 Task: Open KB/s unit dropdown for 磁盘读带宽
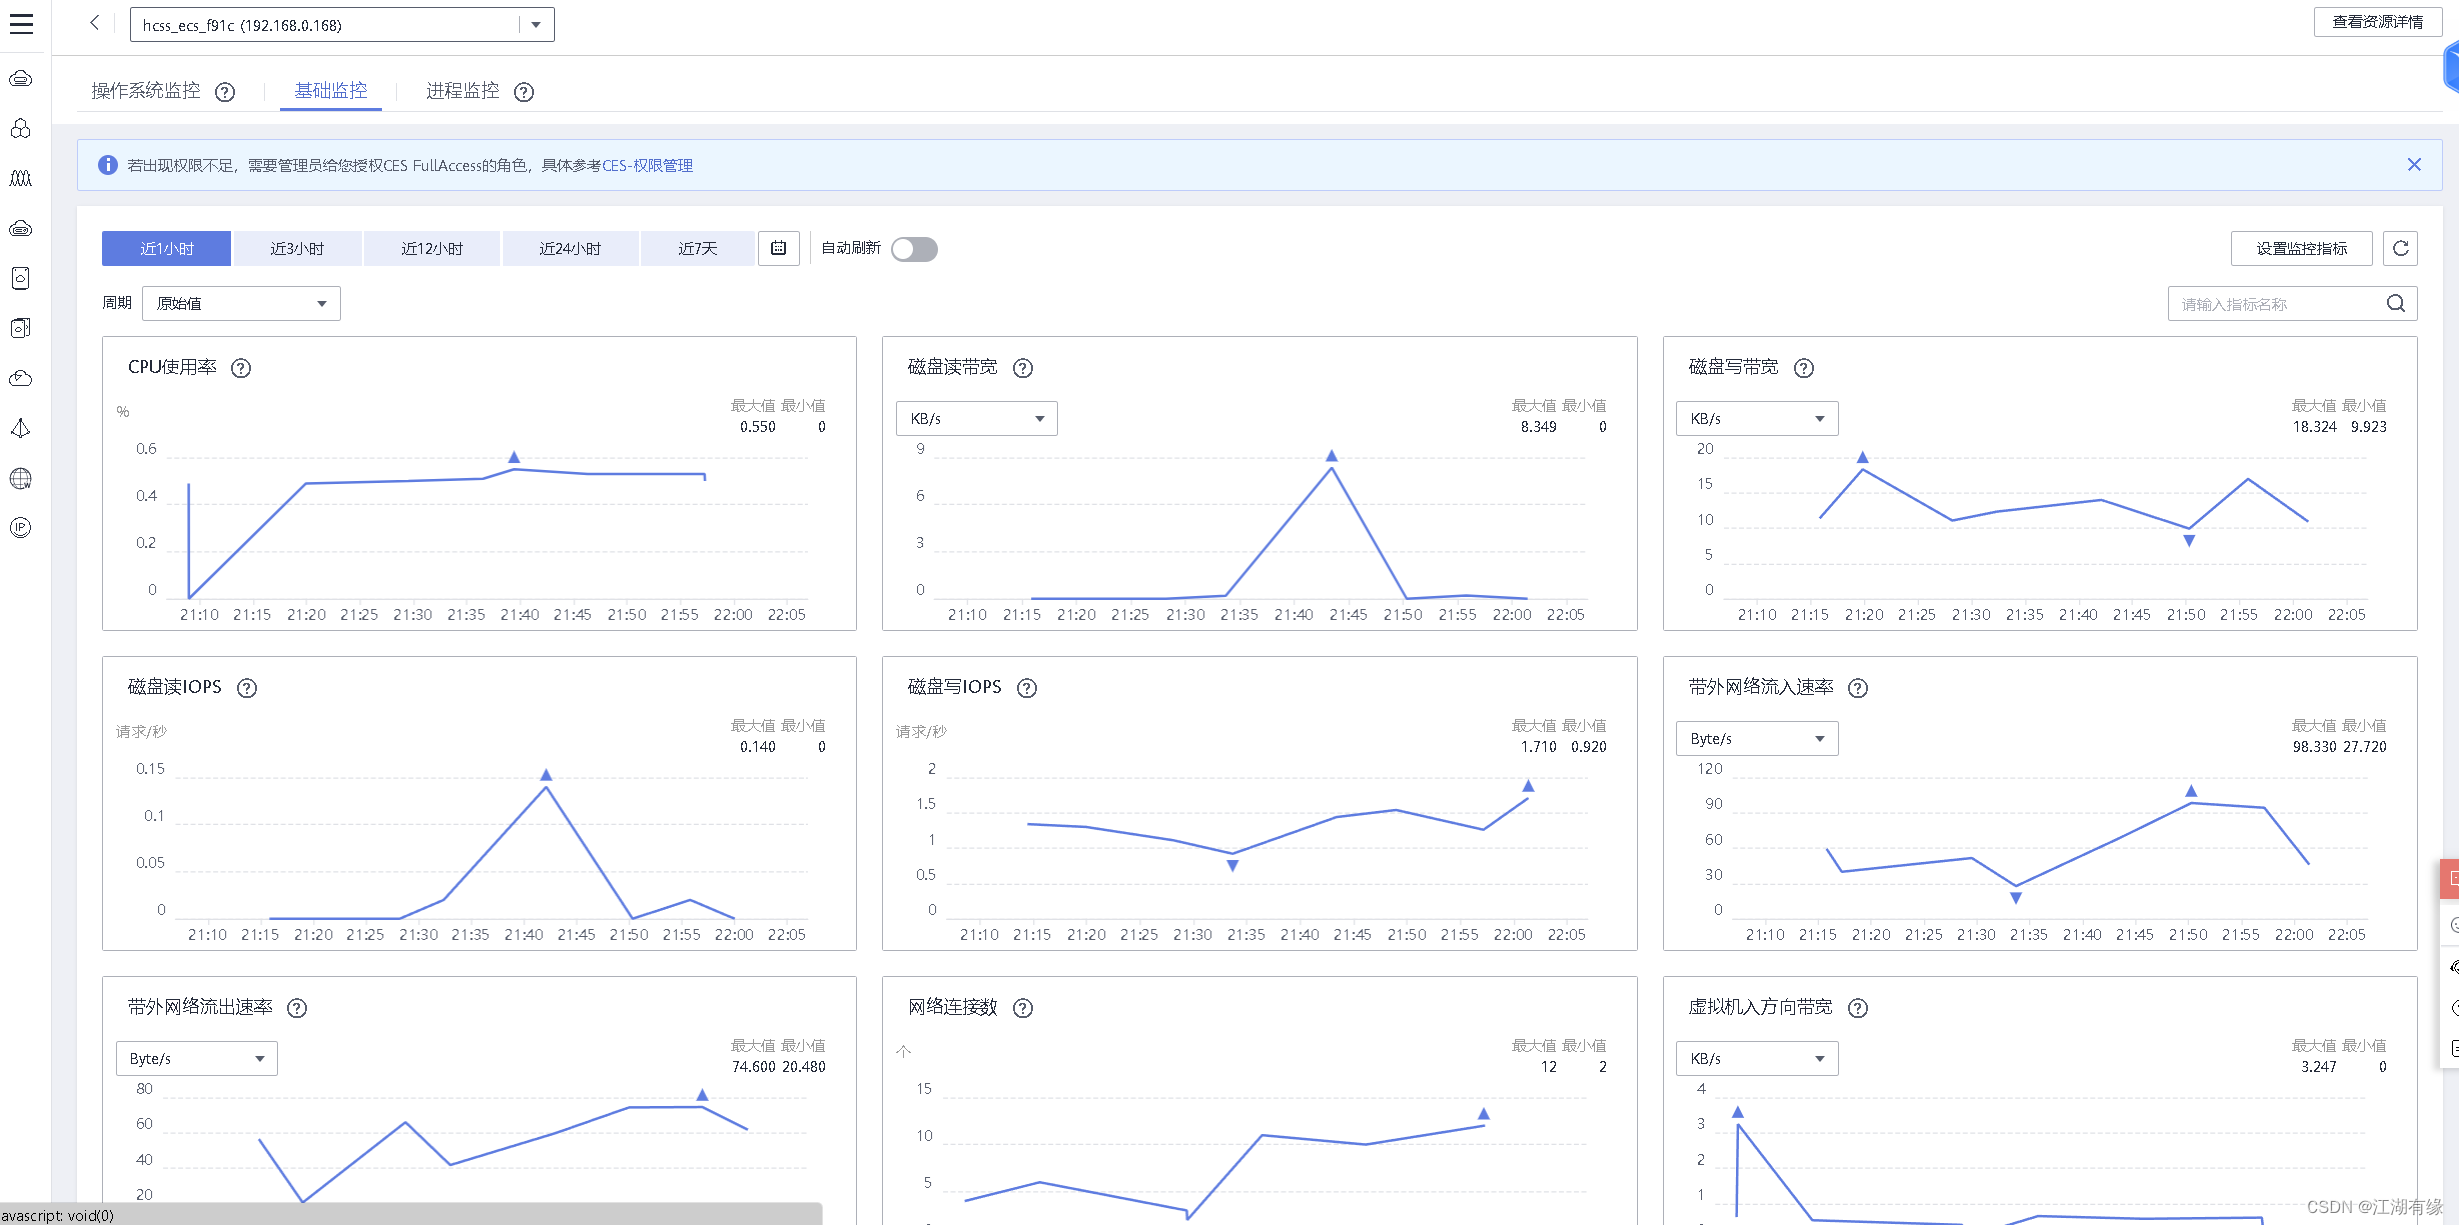(x=976, y=418)
